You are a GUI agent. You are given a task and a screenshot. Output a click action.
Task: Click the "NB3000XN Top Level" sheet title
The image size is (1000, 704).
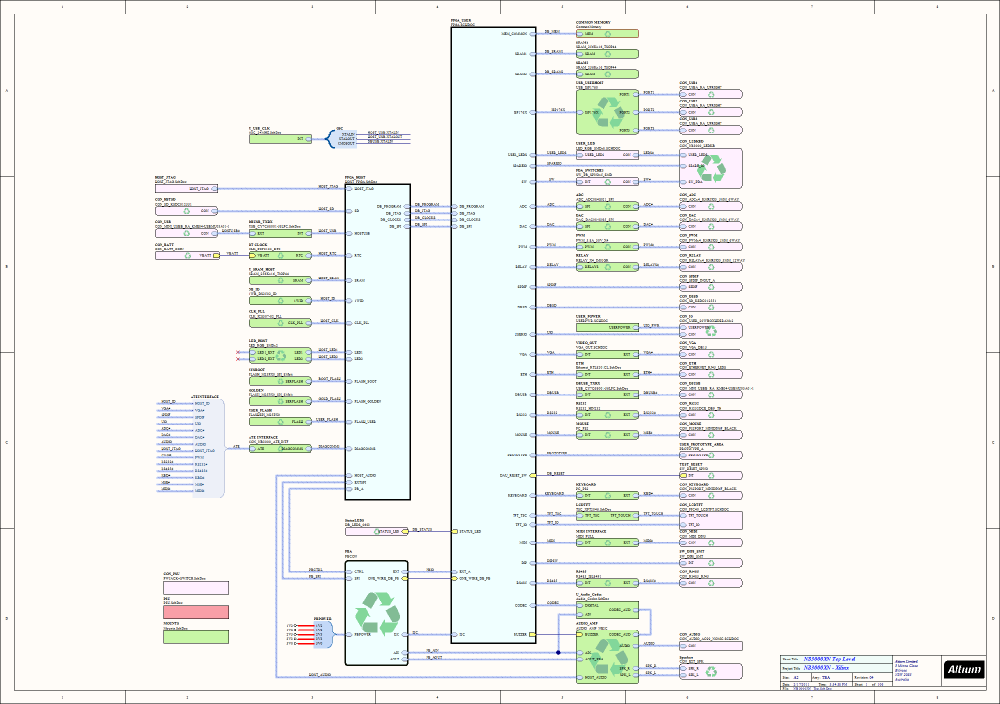[829, 659]
